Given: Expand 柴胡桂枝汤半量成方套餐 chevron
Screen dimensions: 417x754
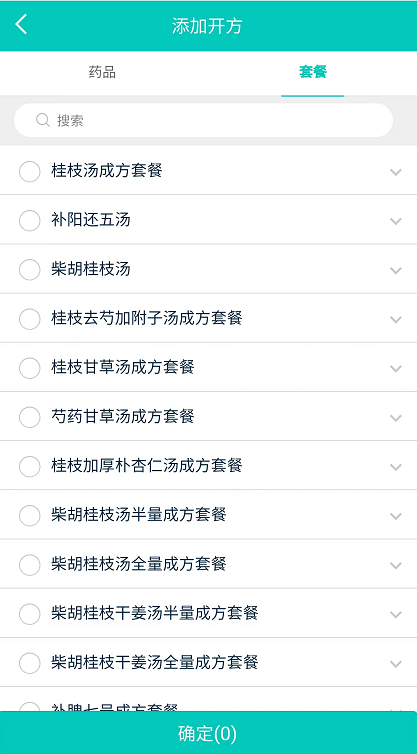Looking at the screenshot, I should 395,516.
